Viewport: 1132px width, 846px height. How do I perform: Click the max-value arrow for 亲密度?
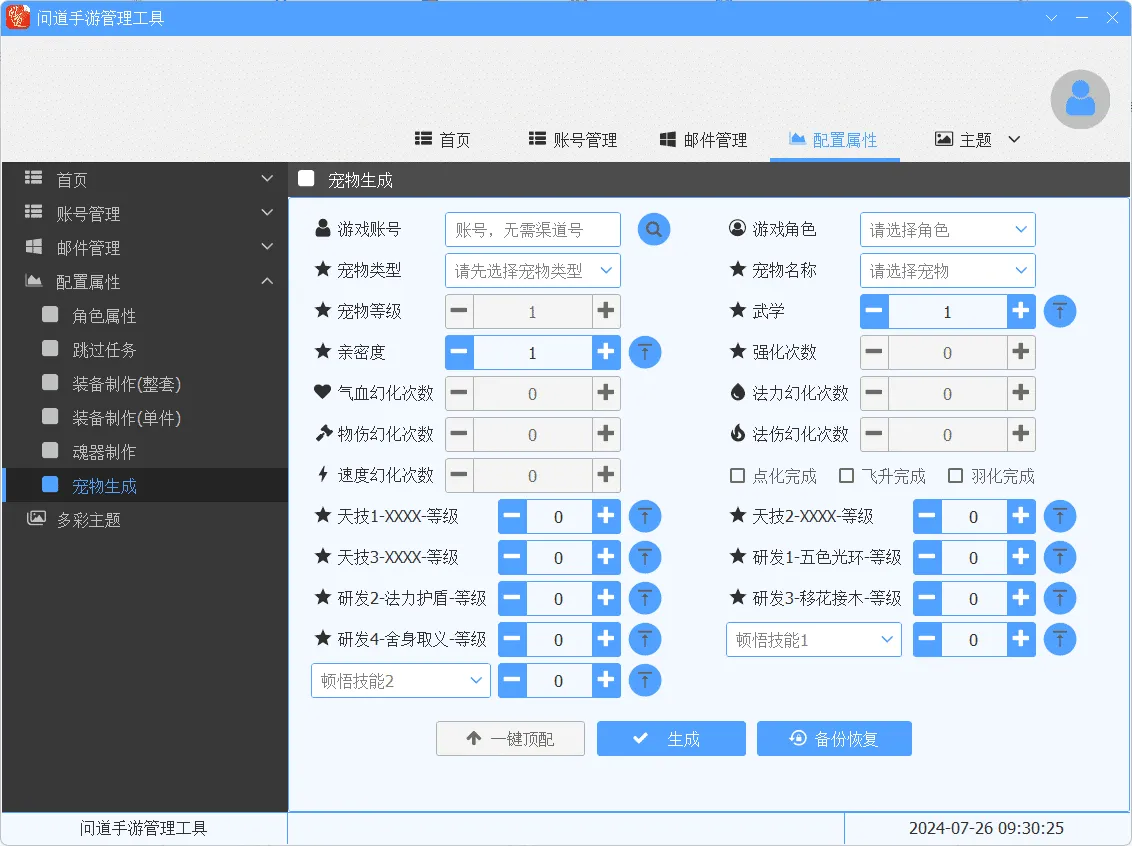[645, 353]
